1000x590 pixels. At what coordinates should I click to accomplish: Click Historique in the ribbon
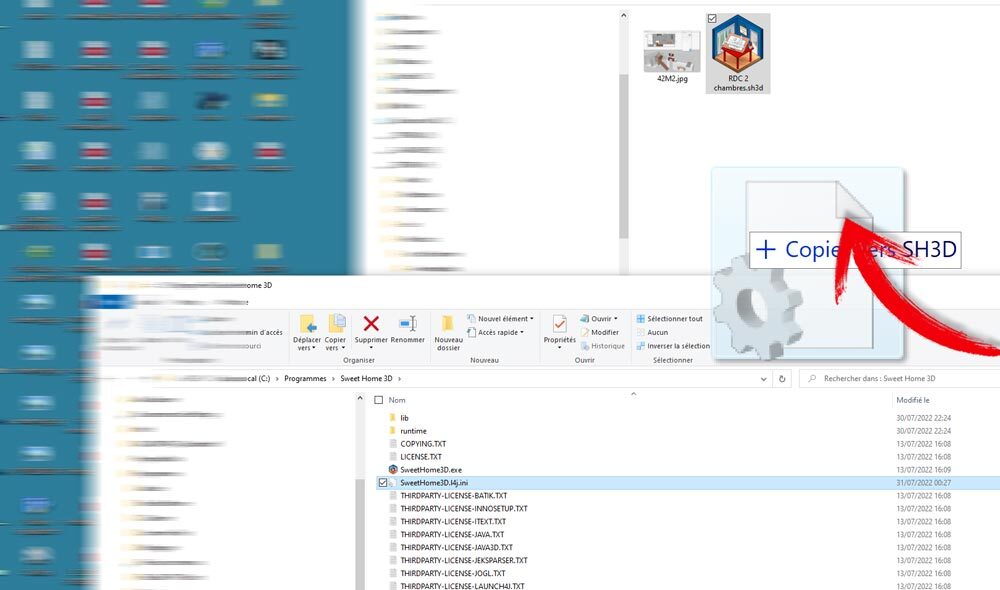tap(603, 346)
